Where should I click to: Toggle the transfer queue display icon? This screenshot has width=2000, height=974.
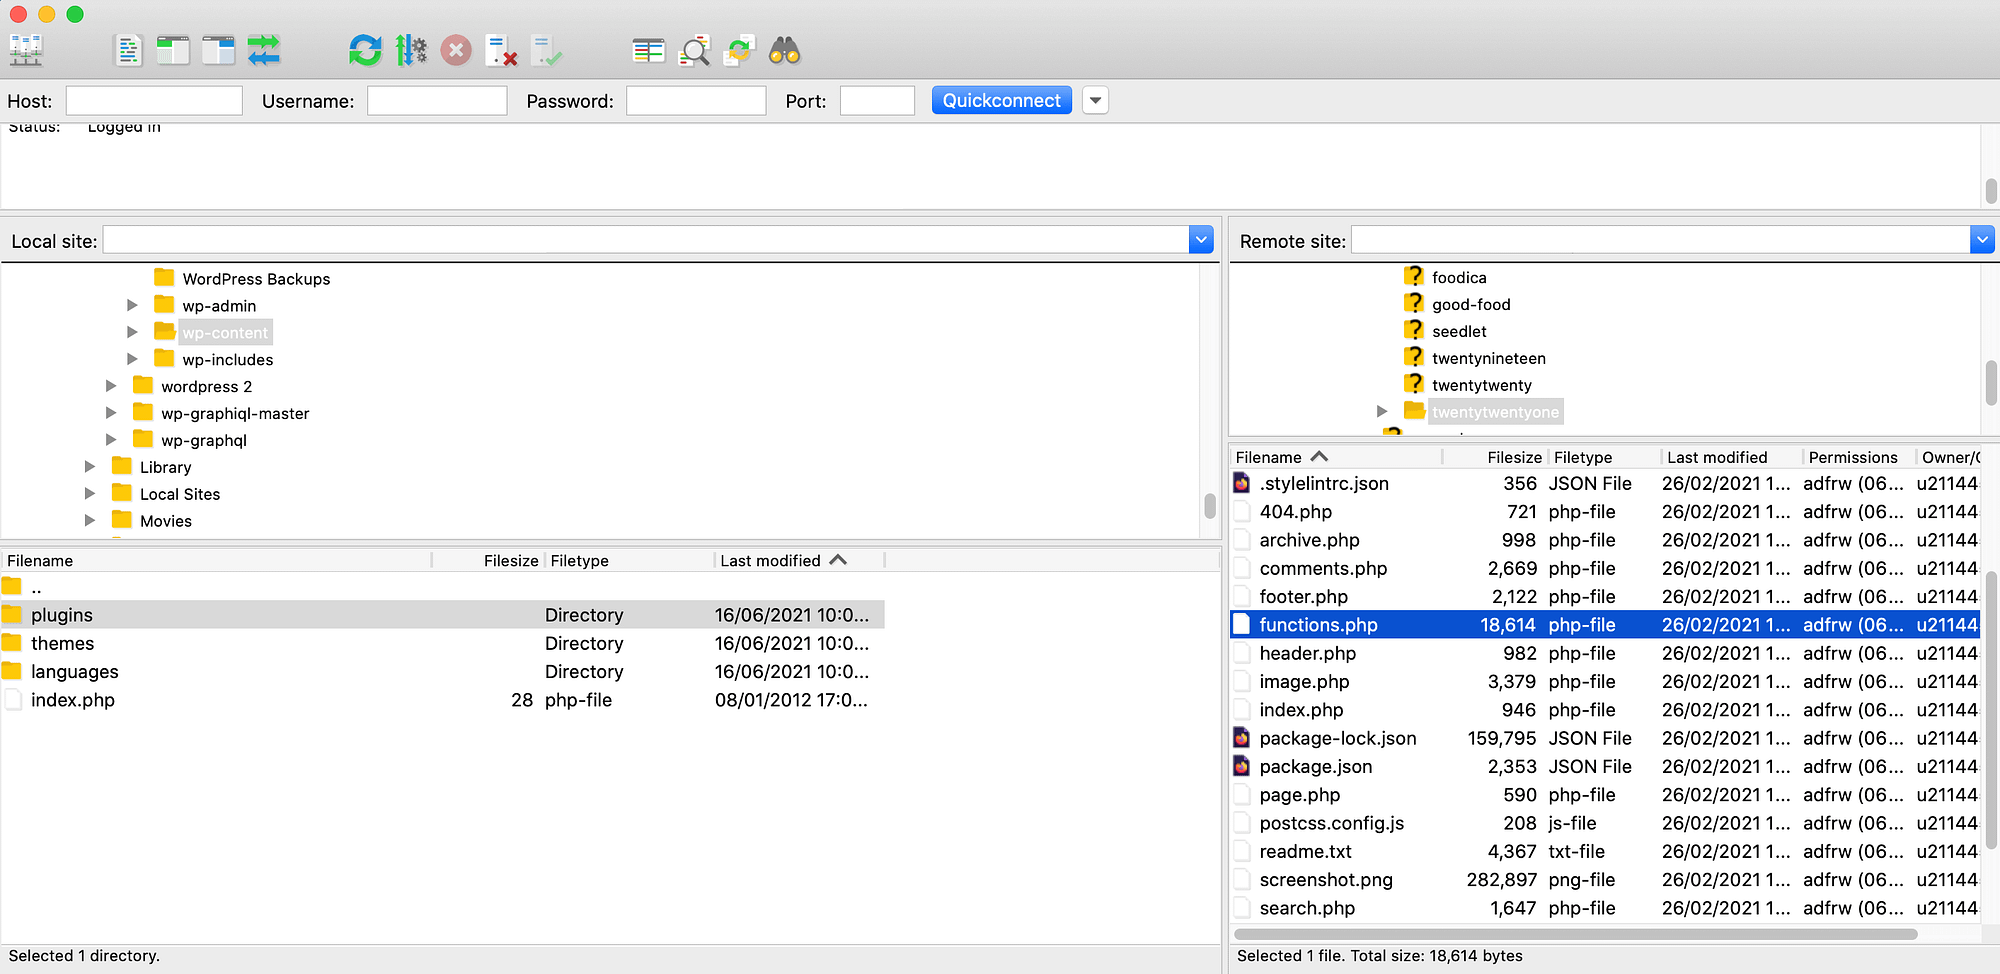264,50
